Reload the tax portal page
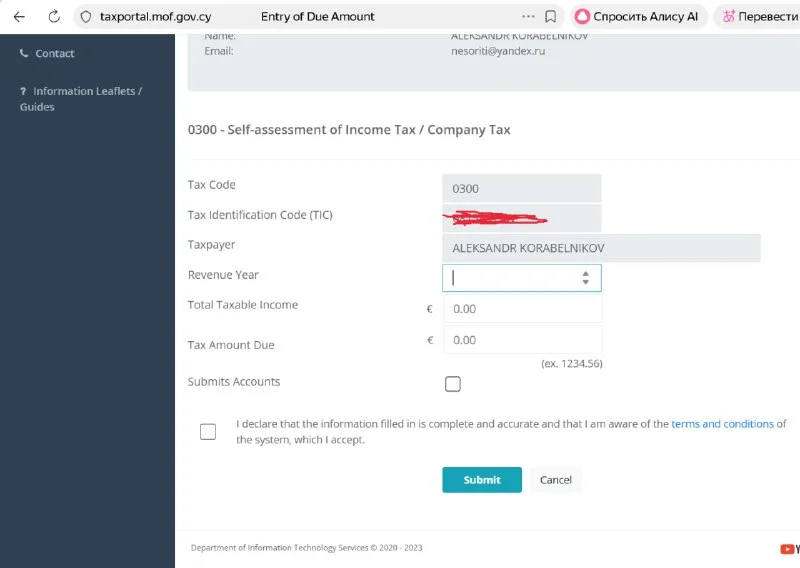This screenshot has width=800, height=568. (x=54, y=17)
